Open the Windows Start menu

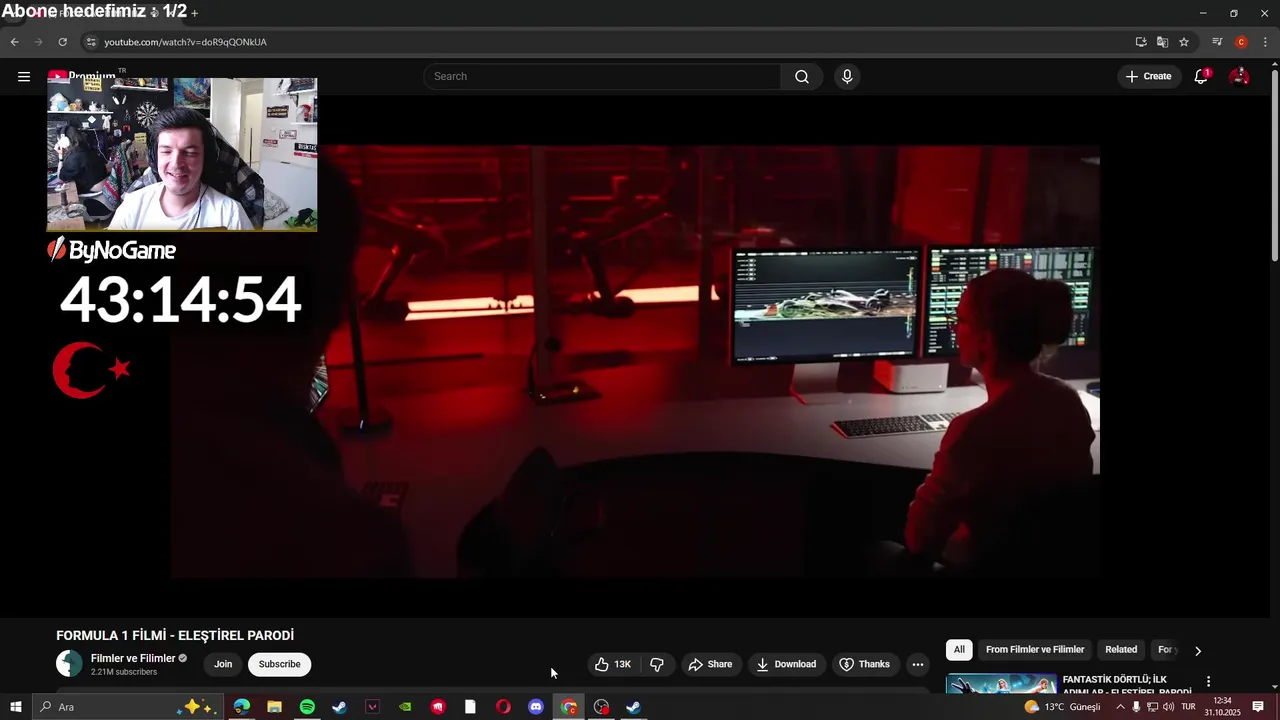pyautogui.click(x=15, y=707)
